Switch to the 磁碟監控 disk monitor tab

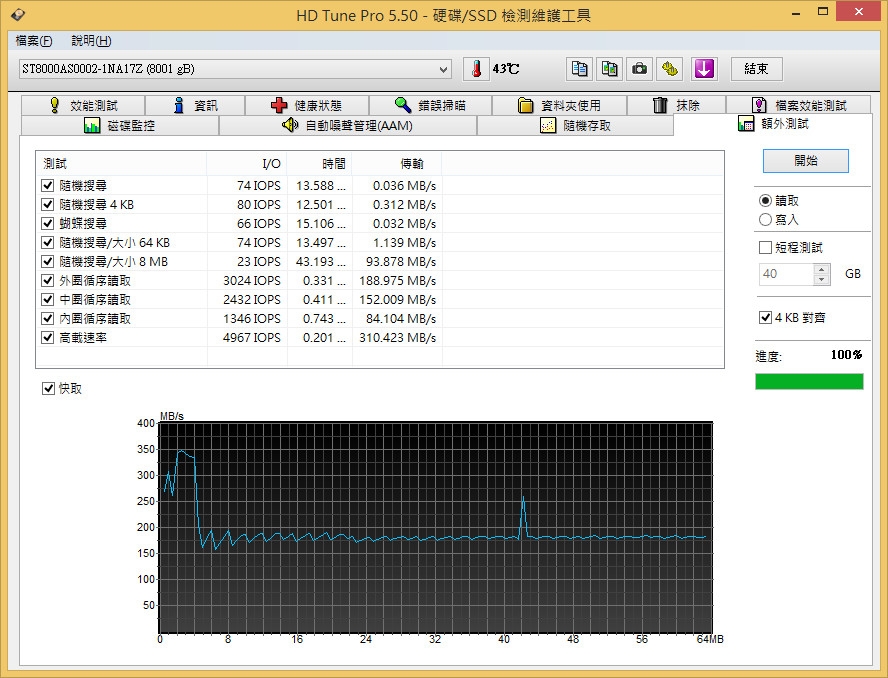pyautogui.click(x=119, y=125)
